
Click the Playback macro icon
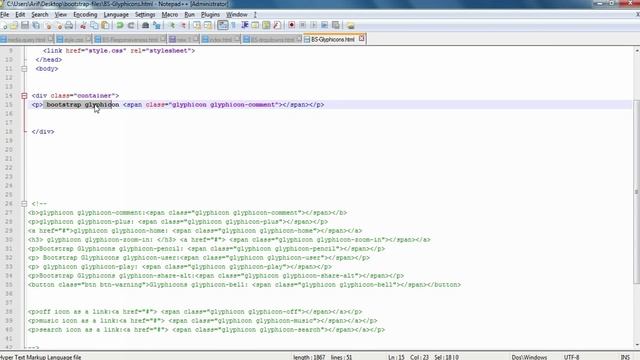313,26
